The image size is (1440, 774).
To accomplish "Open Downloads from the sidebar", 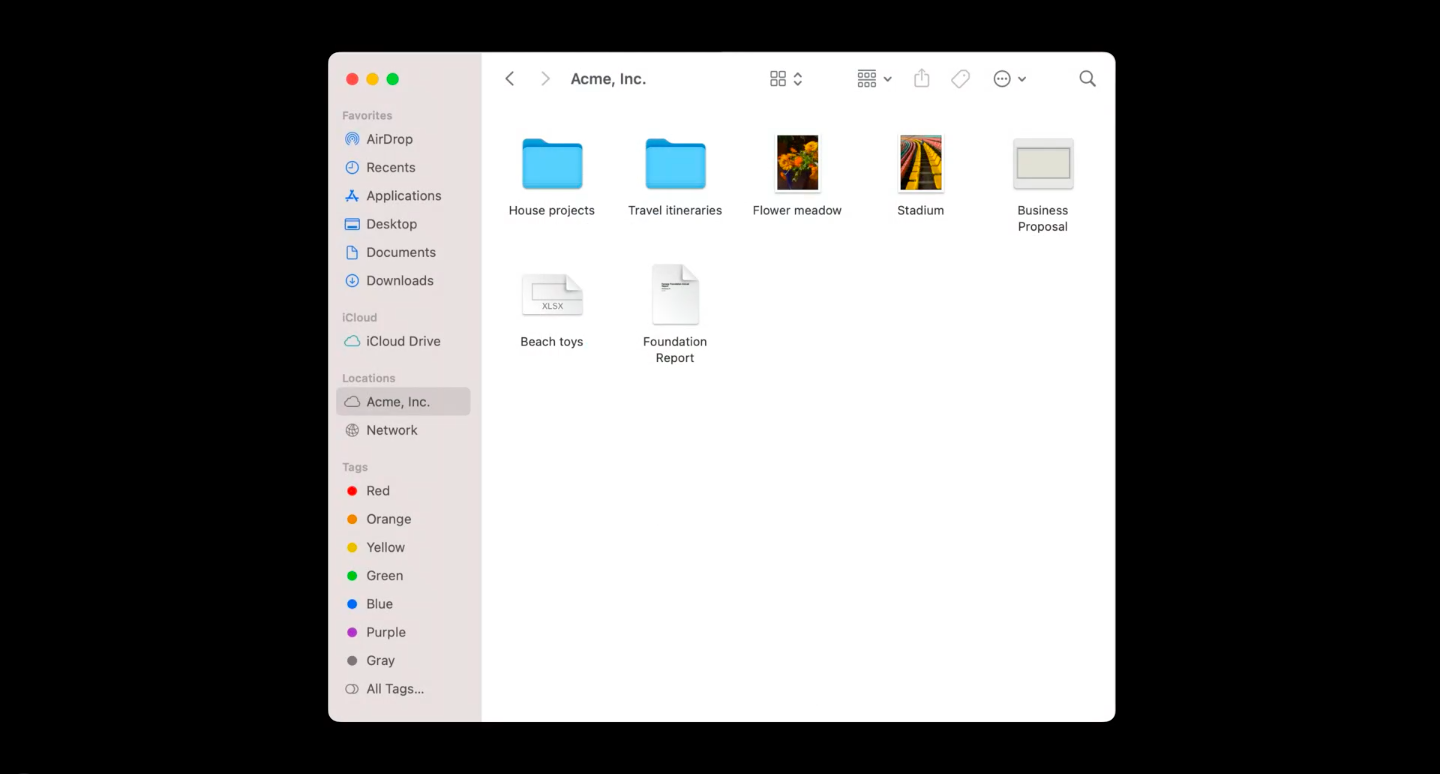I will 399,280.
